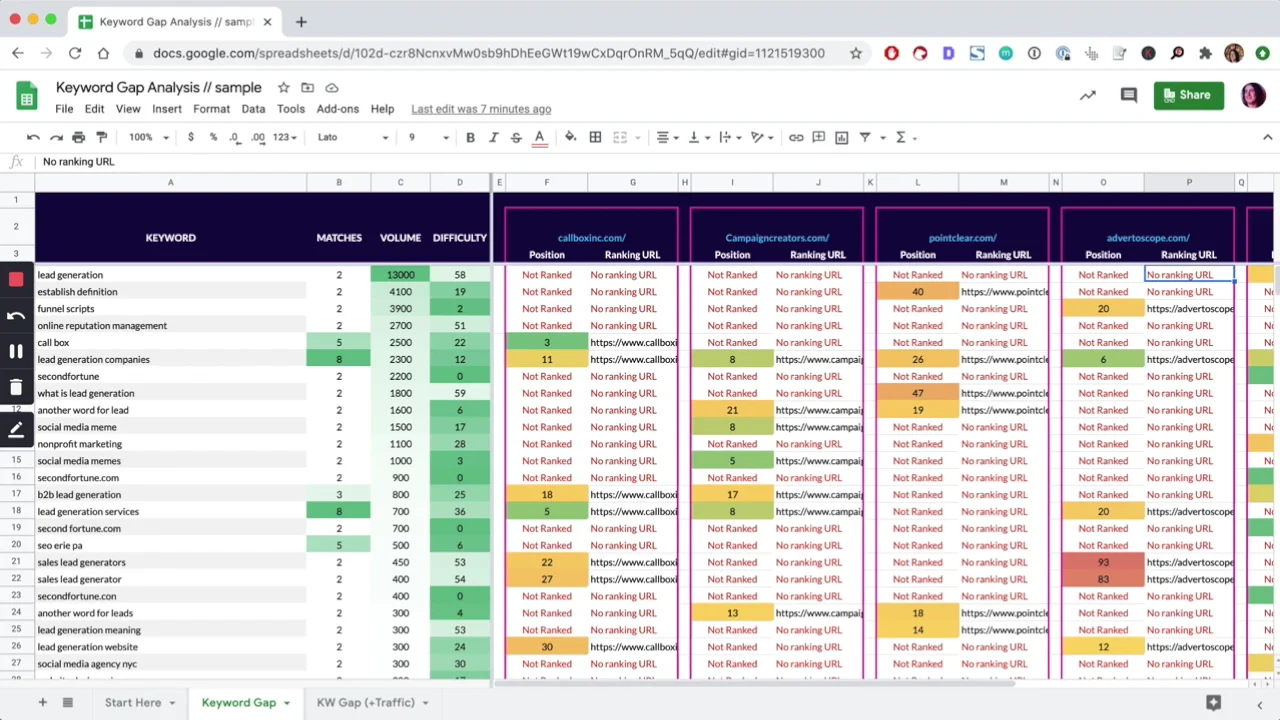Click the Chrome extensions puzzle icon
This screenshot has height=720, width=1280.
click(1205, 53)
